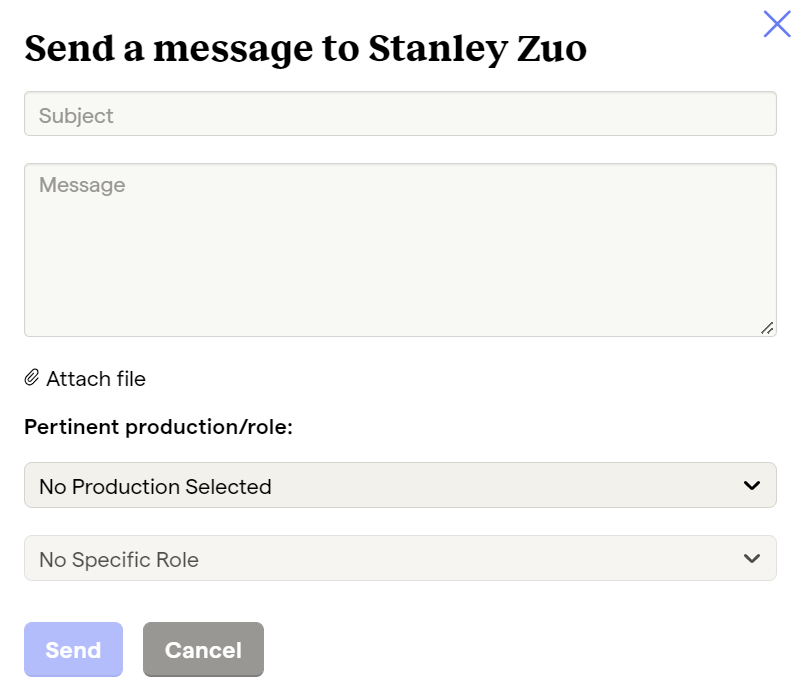This screenshot has width=797, height=696.
Task: Click the name Stanley Zuo in the title
Action: click(477, 49)
